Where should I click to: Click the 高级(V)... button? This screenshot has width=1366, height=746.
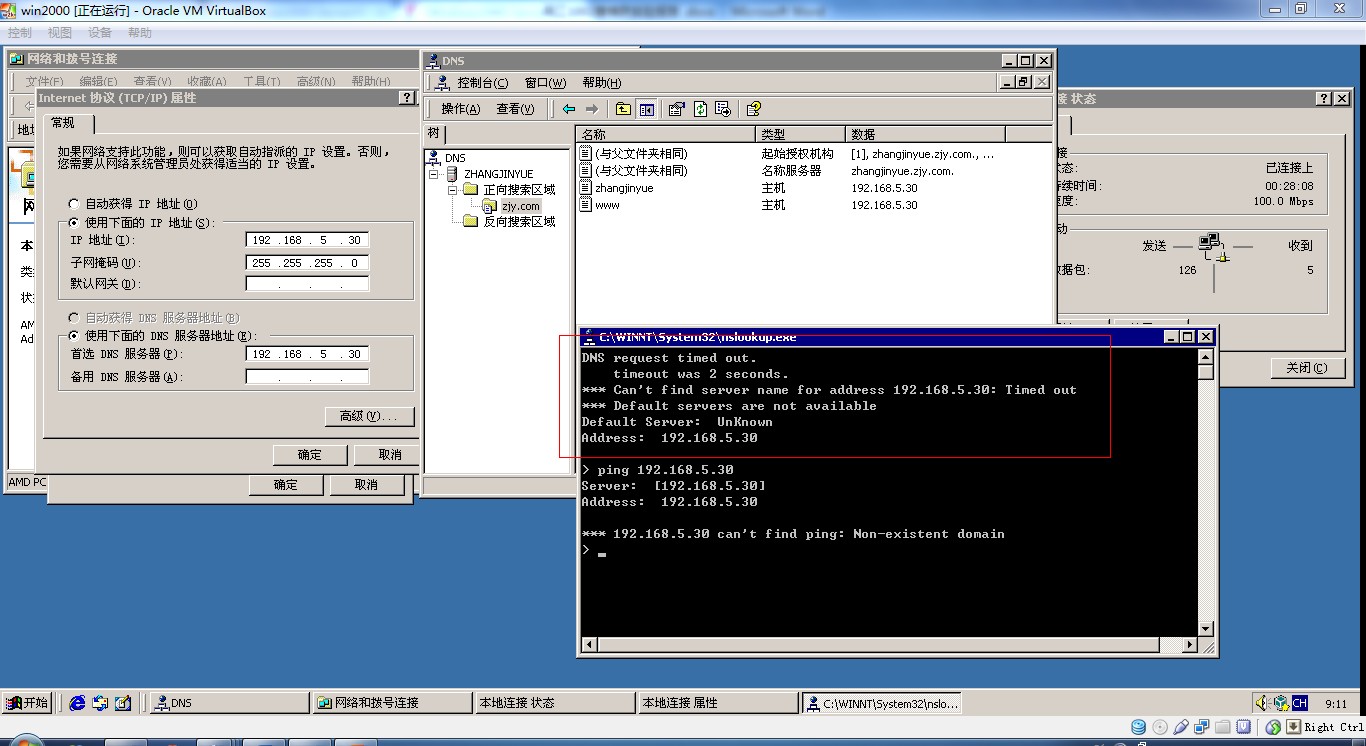tap(369, 416)
